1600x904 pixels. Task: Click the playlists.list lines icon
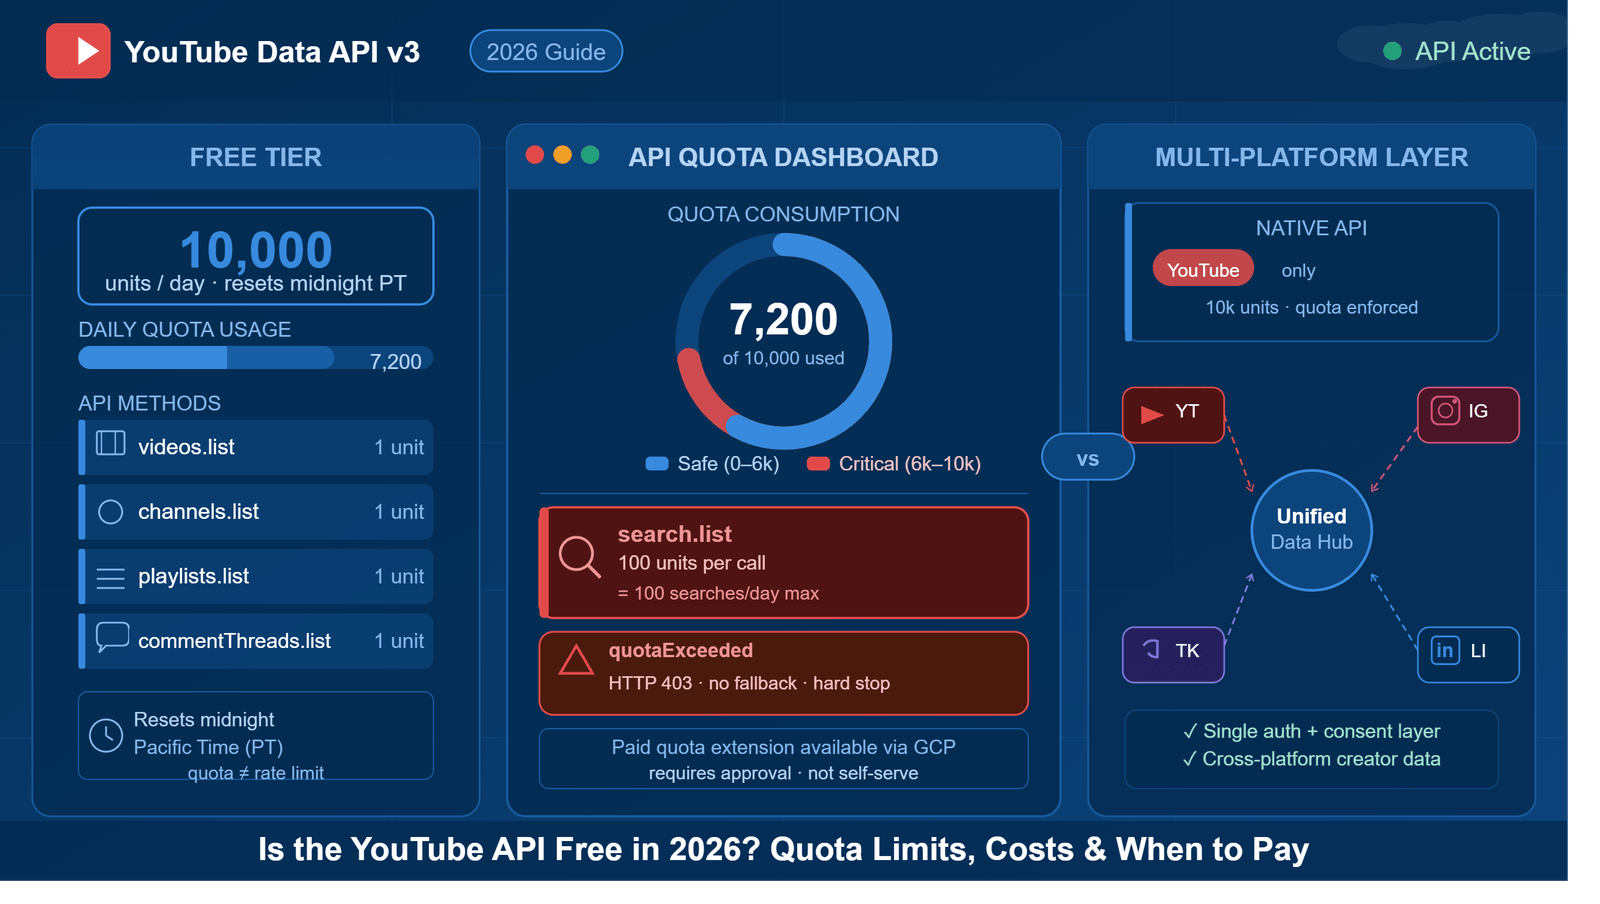[x=111, y=578]
